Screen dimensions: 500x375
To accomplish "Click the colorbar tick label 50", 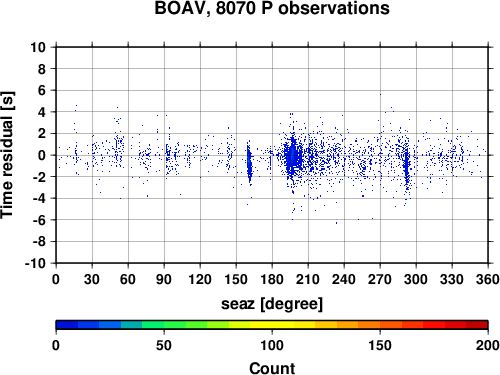I will pos(164,345).
